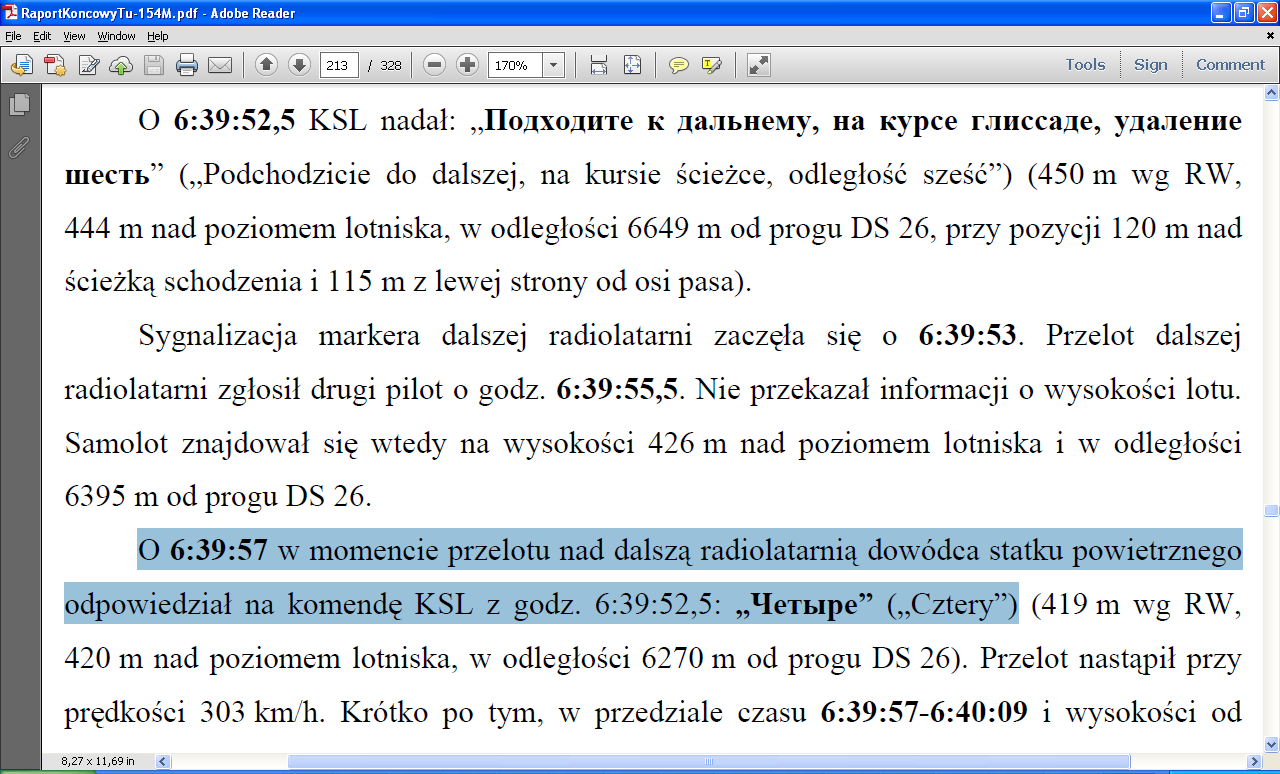Click the bold time 6:39:52,5 in first line
1280x774 pixels.
coord(234,122)
